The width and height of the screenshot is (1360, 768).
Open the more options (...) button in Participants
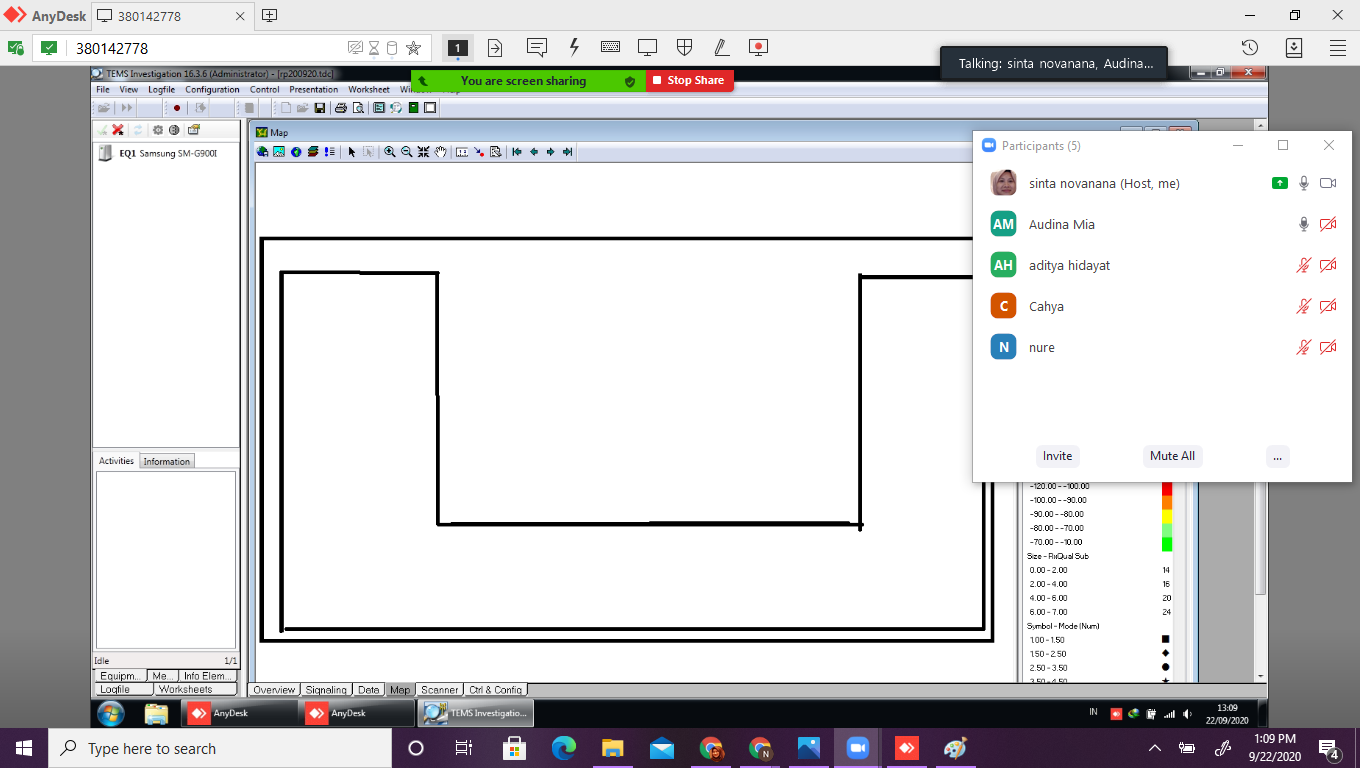click(1276, 456)
